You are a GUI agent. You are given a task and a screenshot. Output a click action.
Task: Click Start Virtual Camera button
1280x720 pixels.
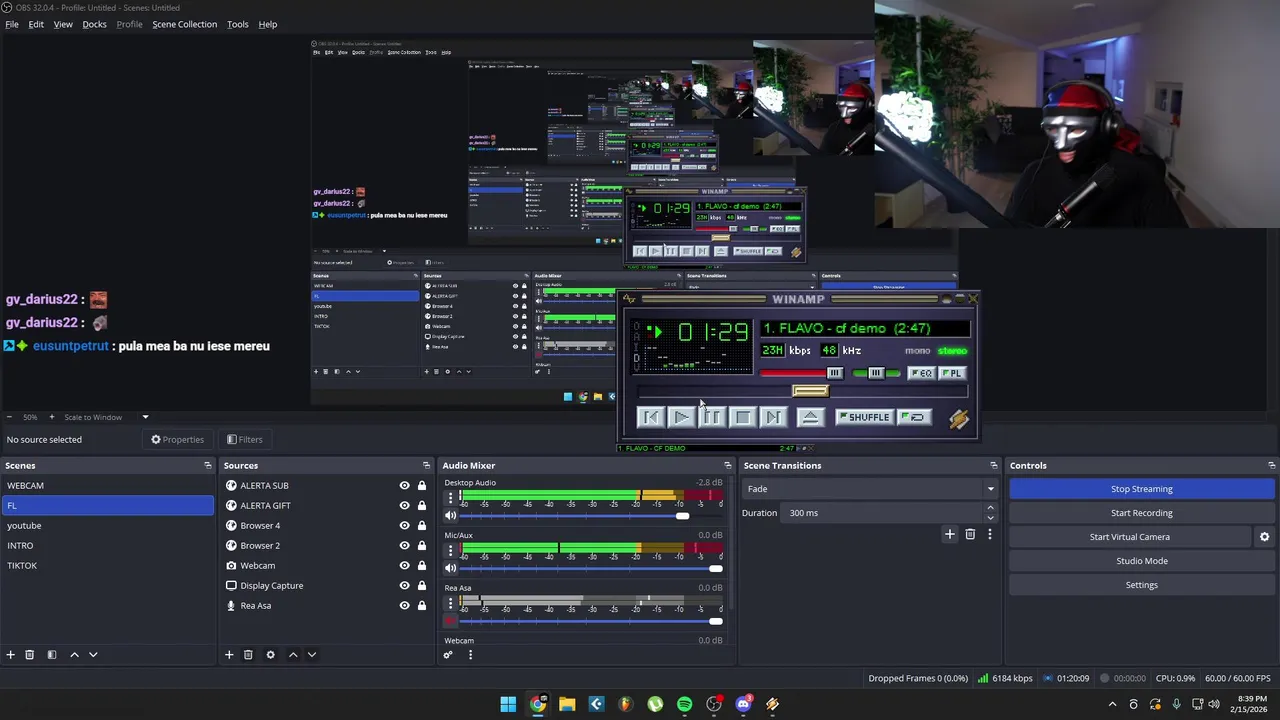(1129, 537)
